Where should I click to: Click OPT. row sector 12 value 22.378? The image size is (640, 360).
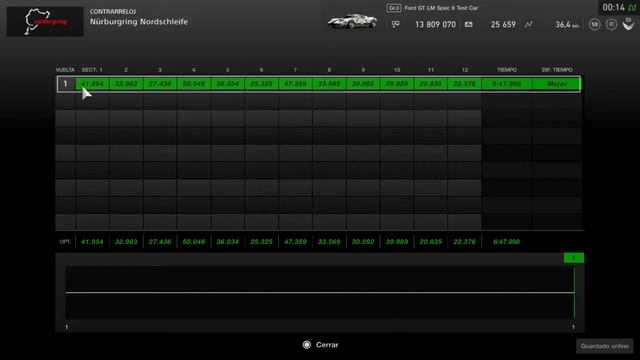click(x=464, y=242)
